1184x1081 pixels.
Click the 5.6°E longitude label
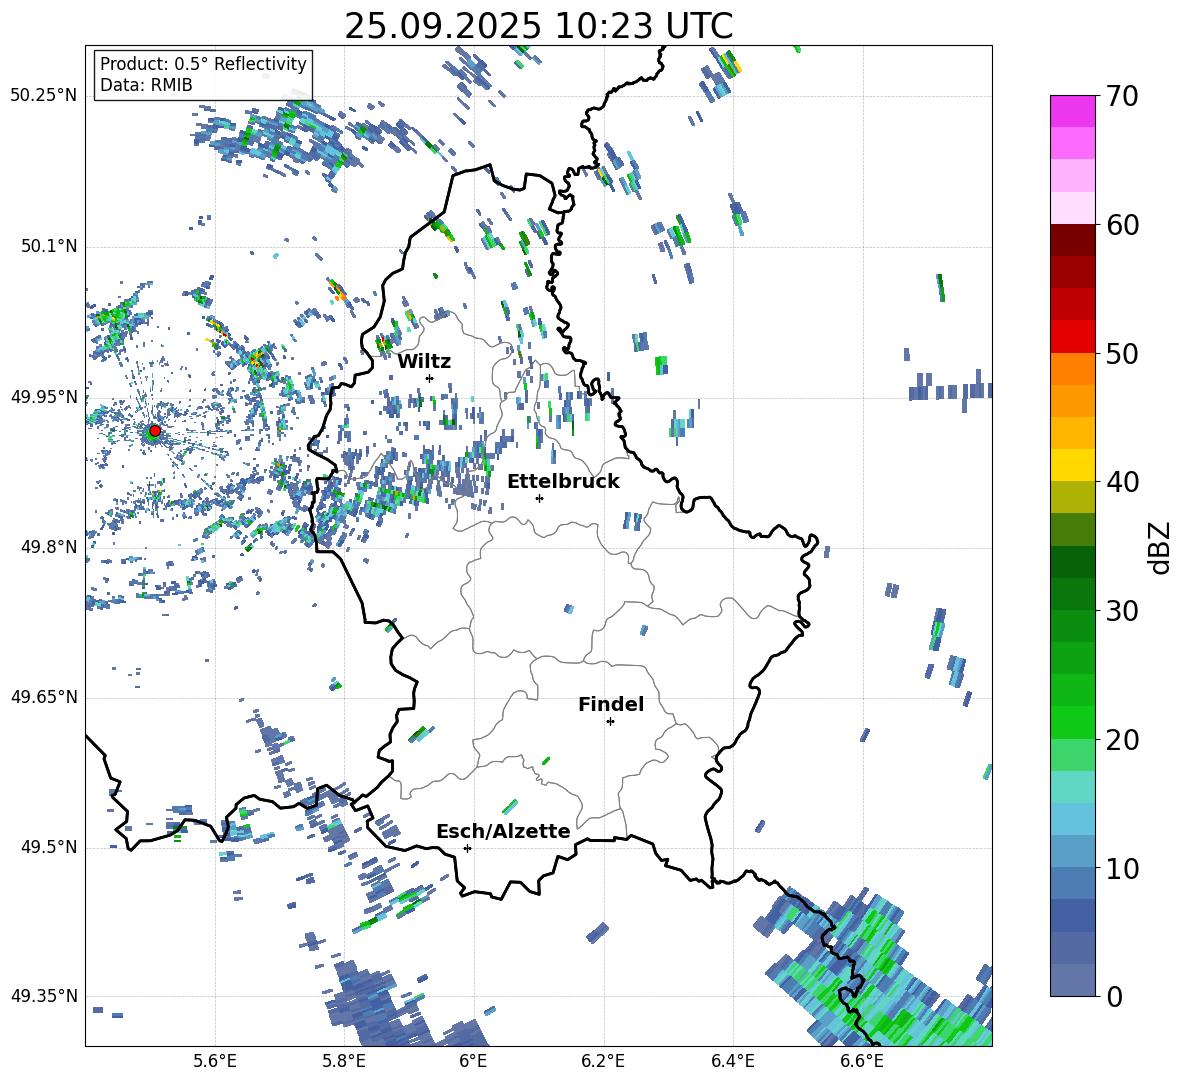pyautogui.click(x=215, y=1061)
